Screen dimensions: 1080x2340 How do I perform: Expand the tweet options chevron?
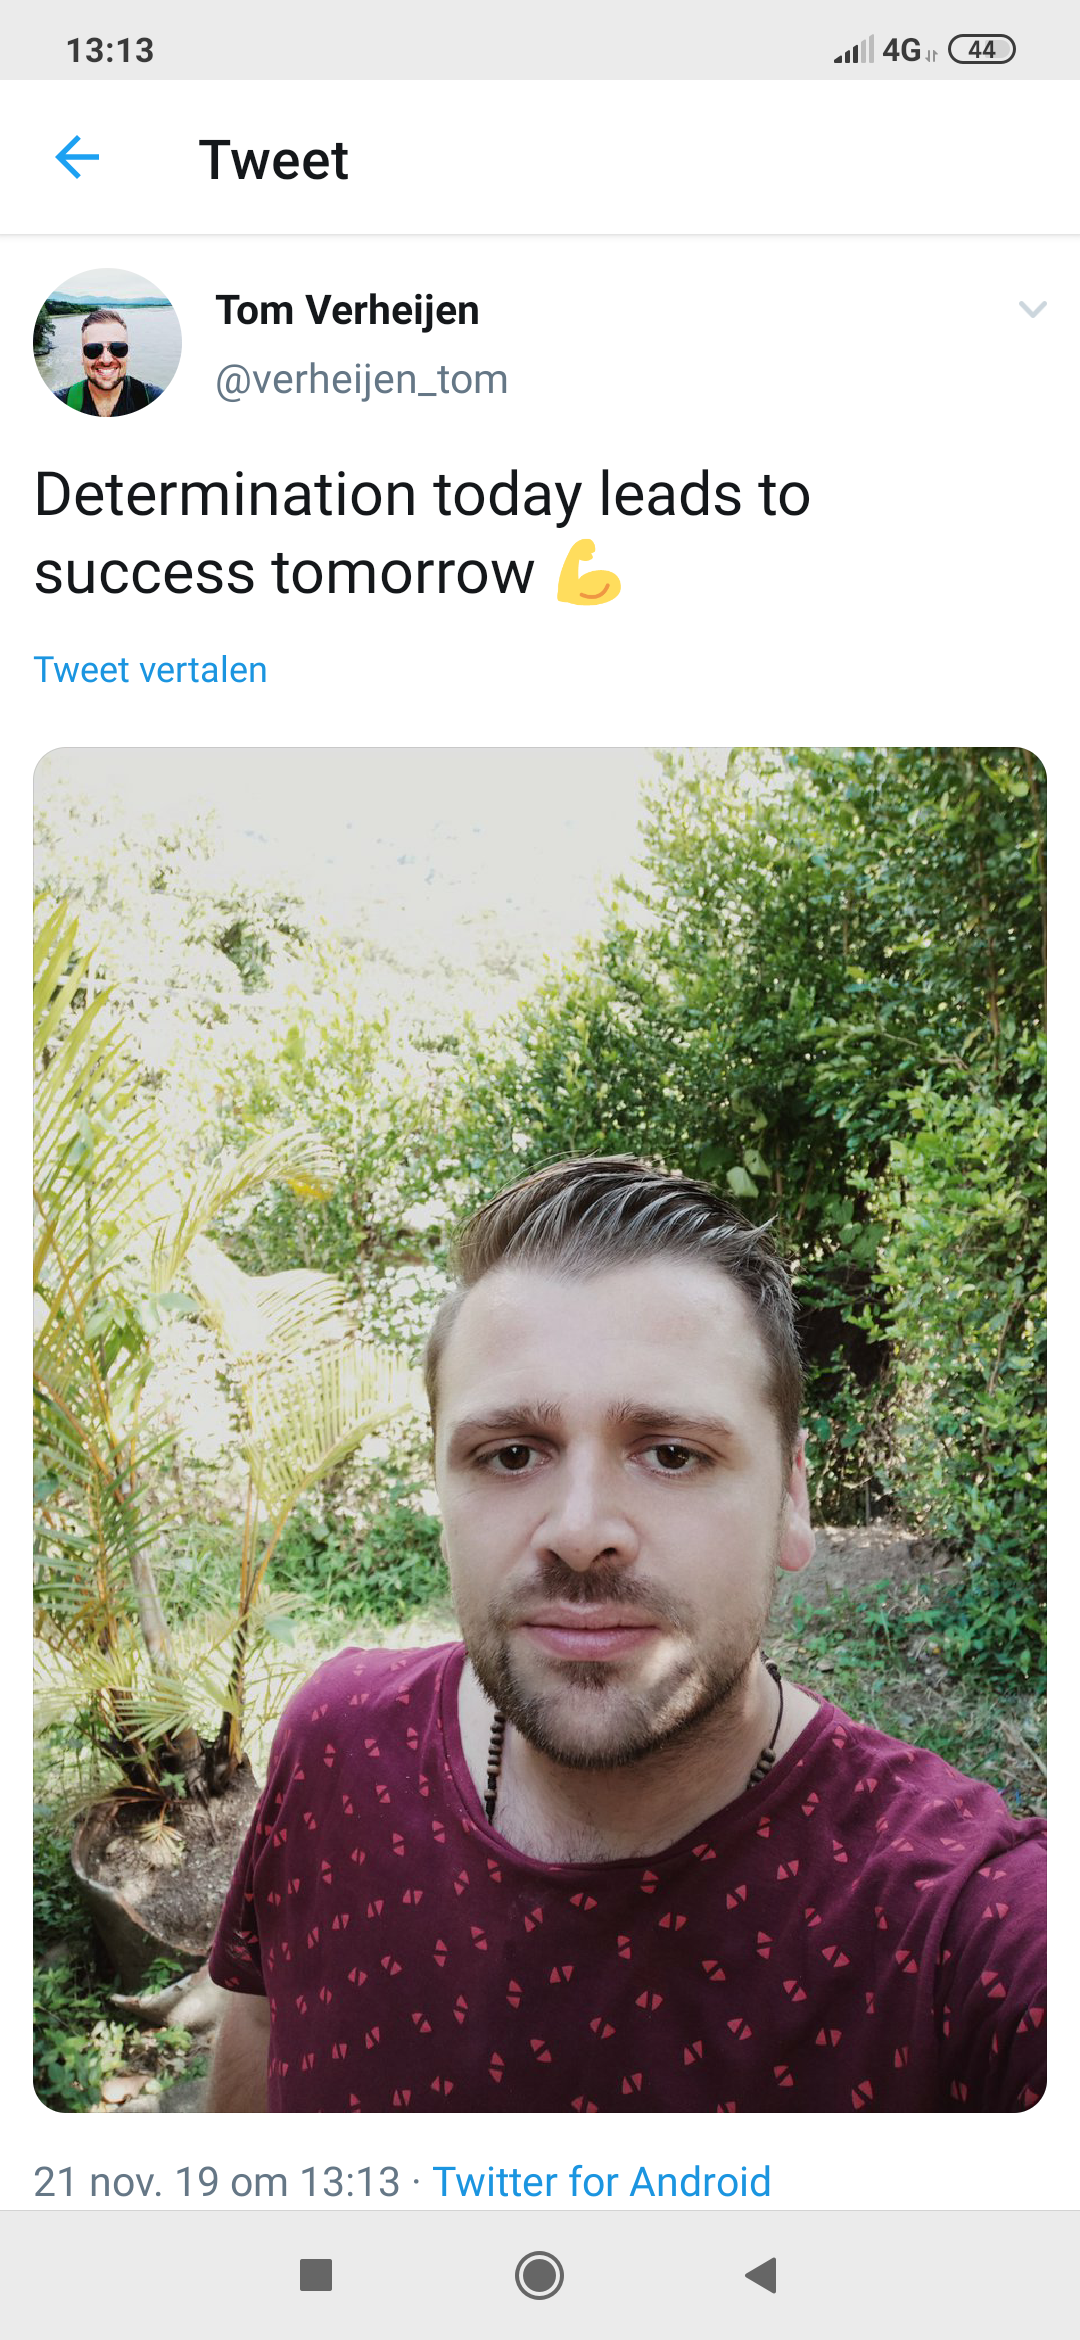[x=1032, y=309]
